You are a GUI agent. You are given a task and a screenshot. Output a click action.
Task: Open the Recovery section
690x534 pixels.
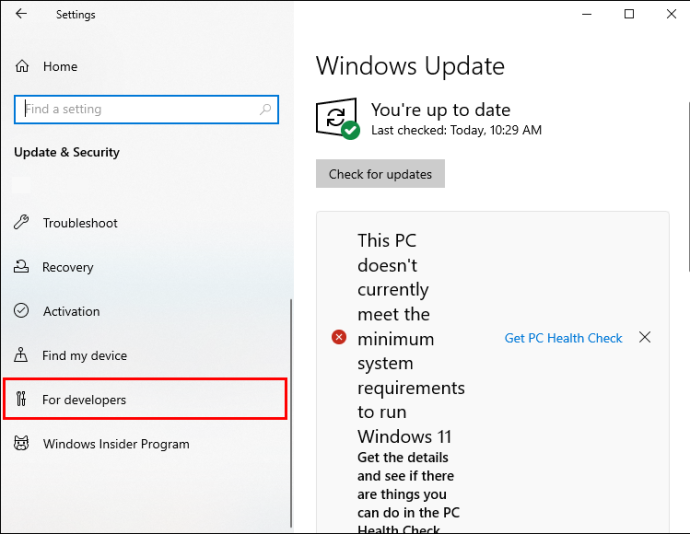click(x=145, y=267)
